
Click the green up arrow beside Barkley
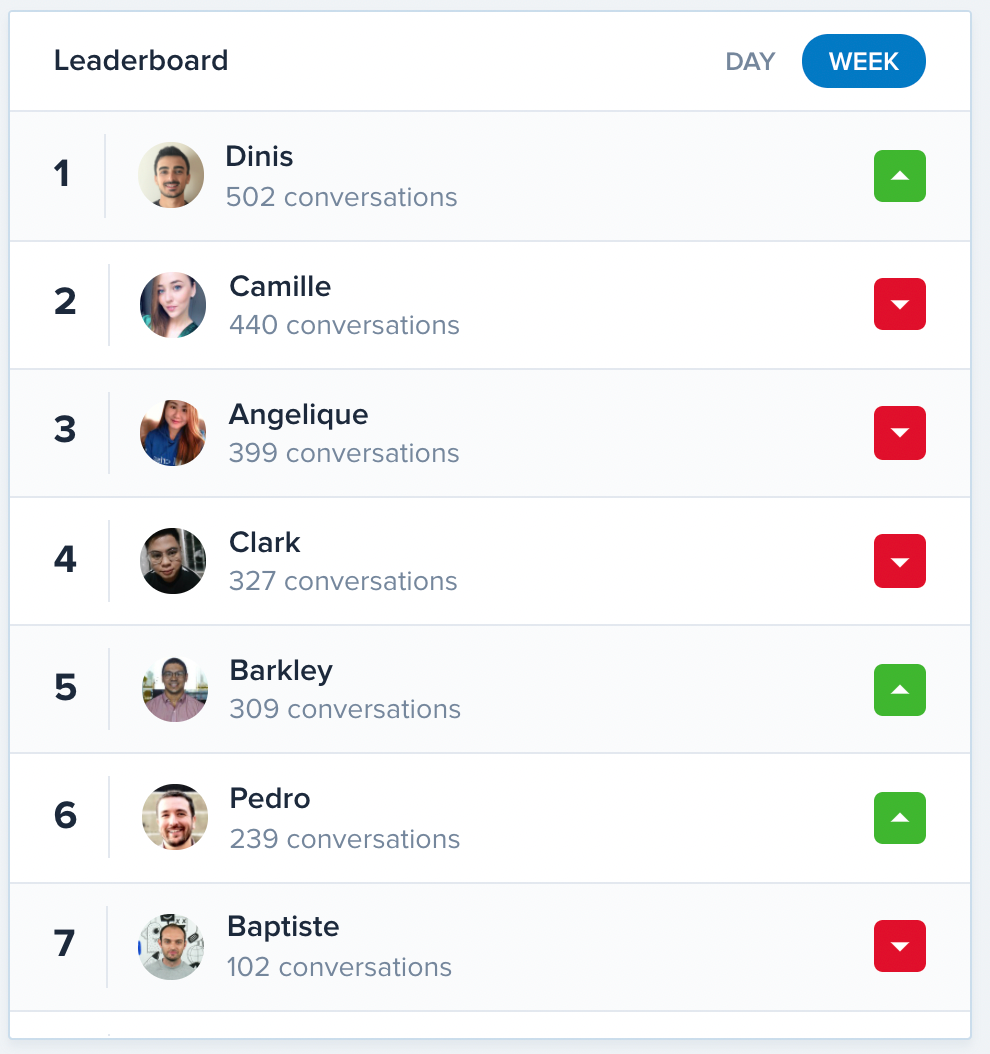click(899, 690)
